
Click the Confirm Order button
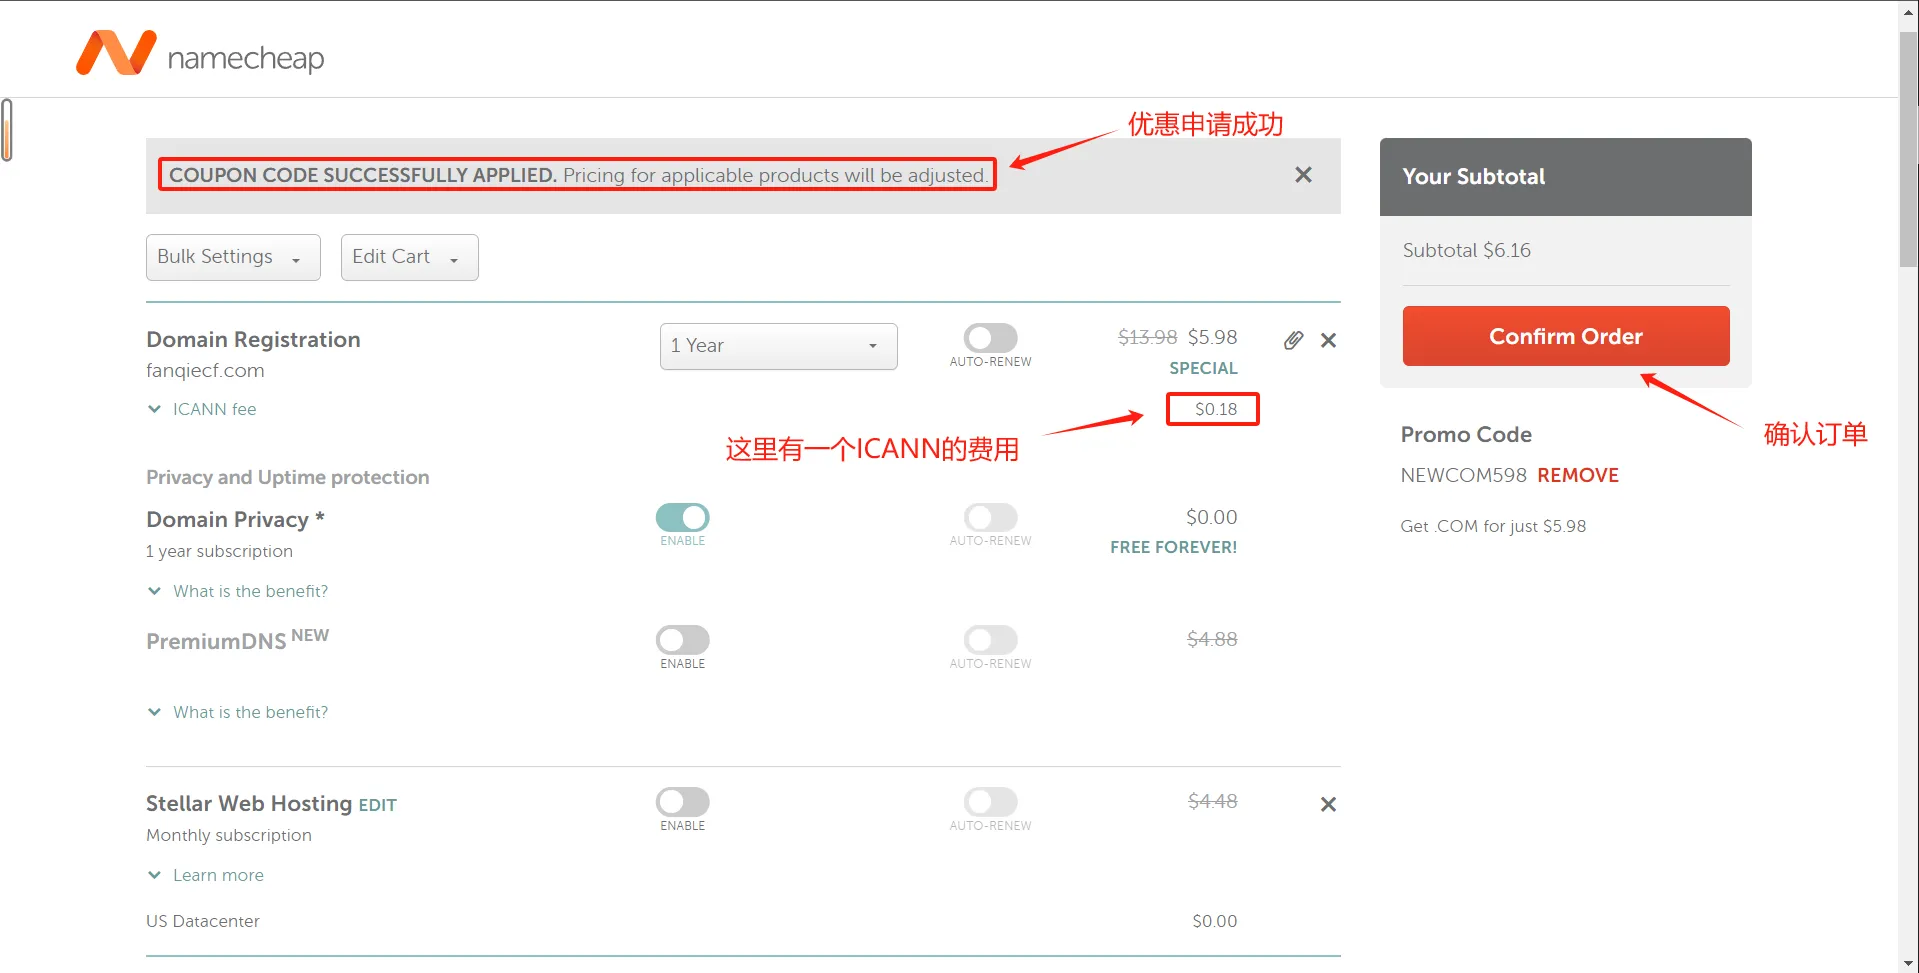coord(1565,336)
